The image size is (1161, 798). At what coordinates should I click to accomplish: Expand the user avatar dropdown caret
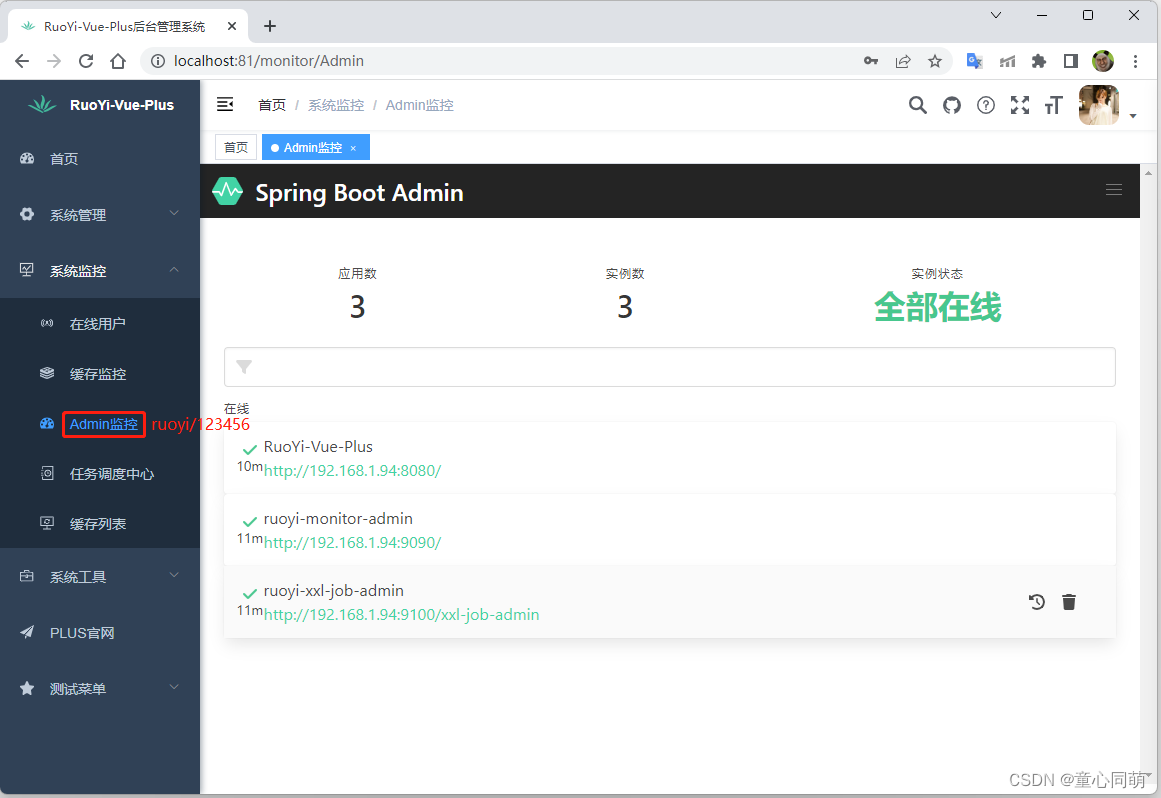pos(1133,115)
